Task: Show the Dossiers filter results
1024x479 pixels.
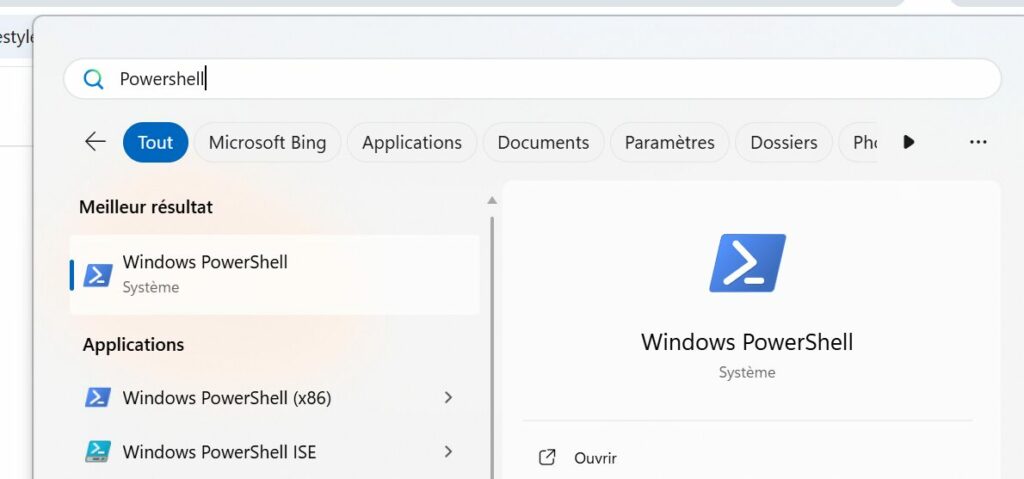Action: (x=784, y=142)
